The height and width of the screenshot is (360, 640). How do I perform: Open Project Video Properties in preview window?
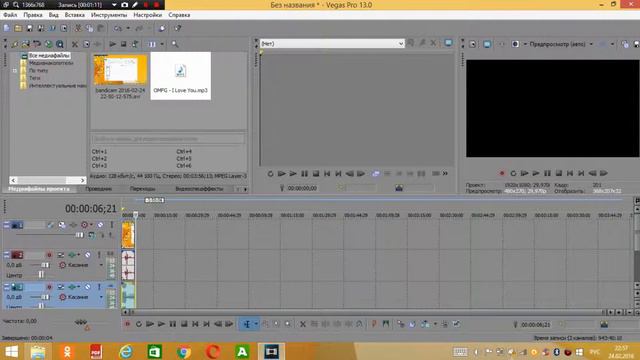click(x=473, y=44)
